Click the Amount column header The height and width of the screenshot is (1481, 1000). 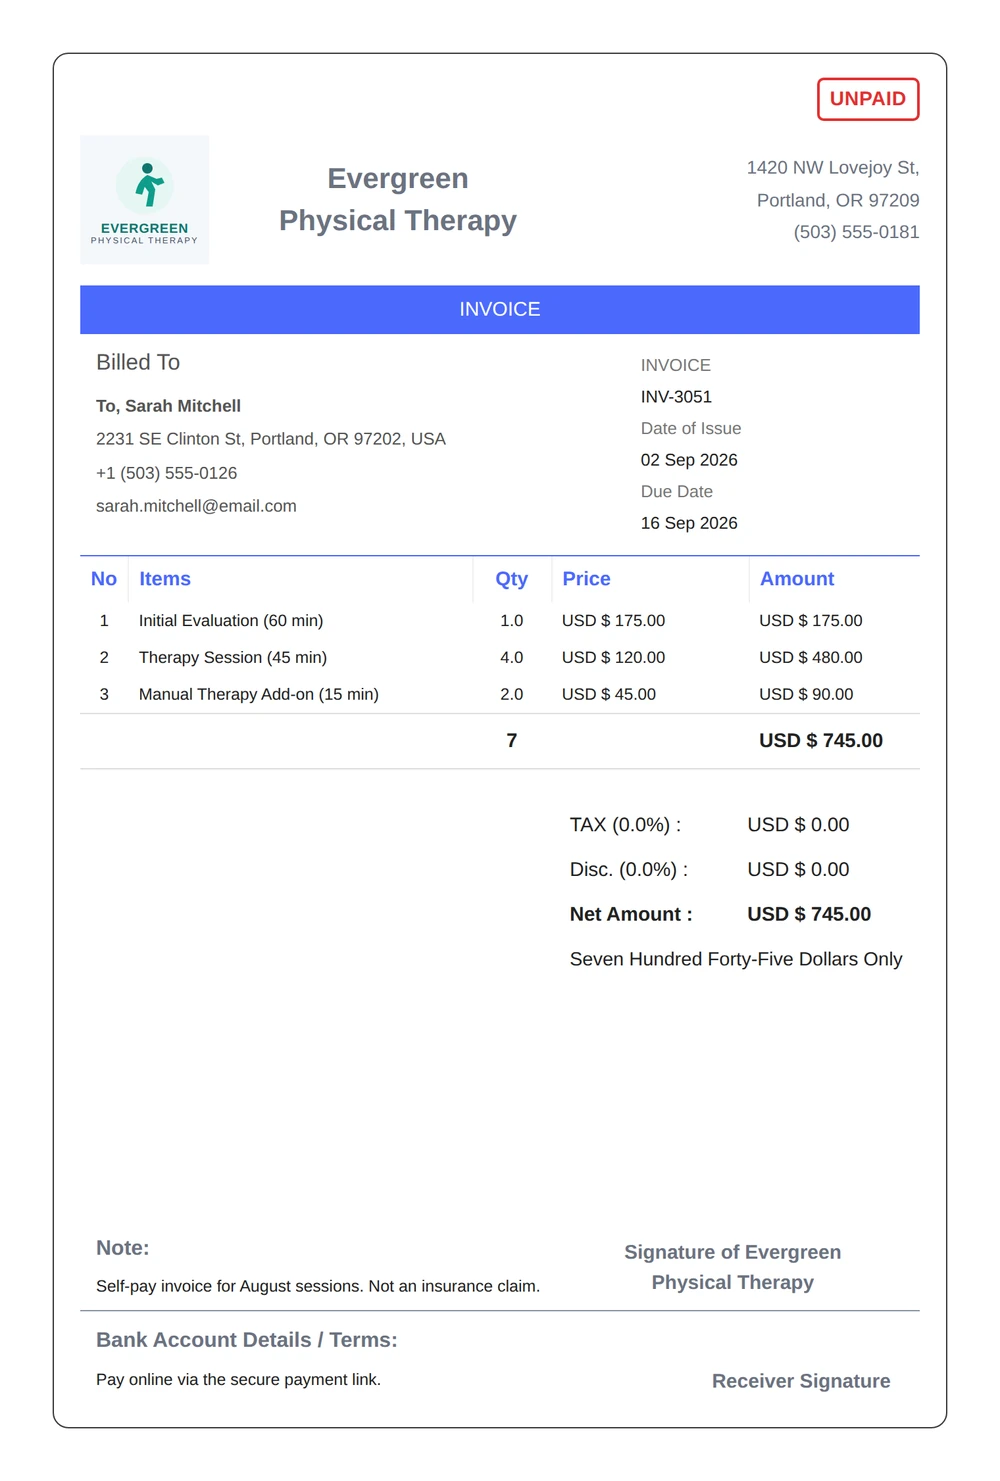pos(797,579)
